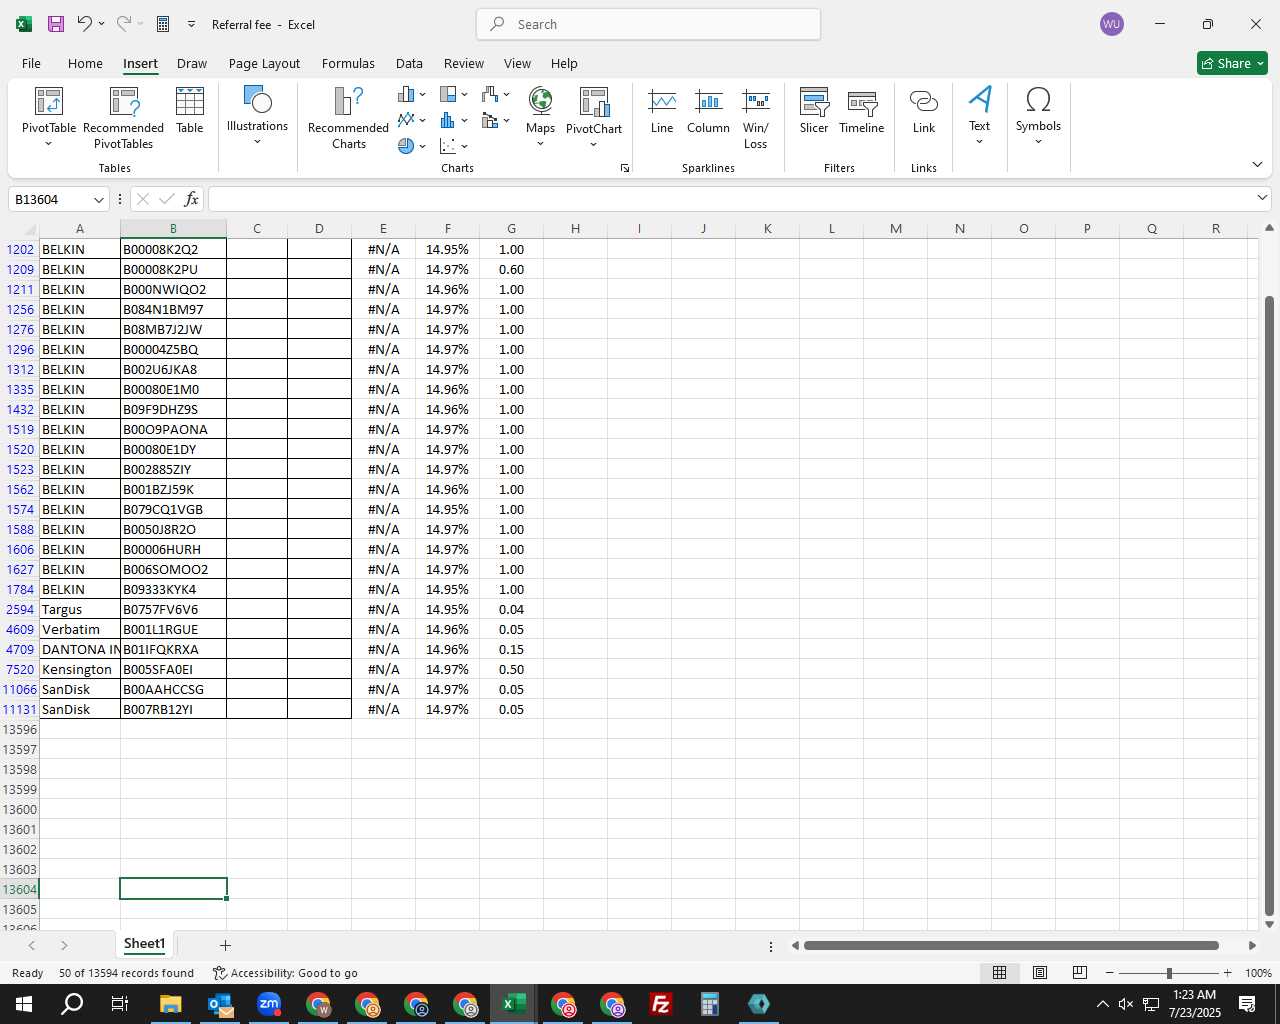The height and width of the screenshot is (1024, 1280).
Task: Add a new sheet with plus button
Action: pyautogui.click(x=225, y=945)
